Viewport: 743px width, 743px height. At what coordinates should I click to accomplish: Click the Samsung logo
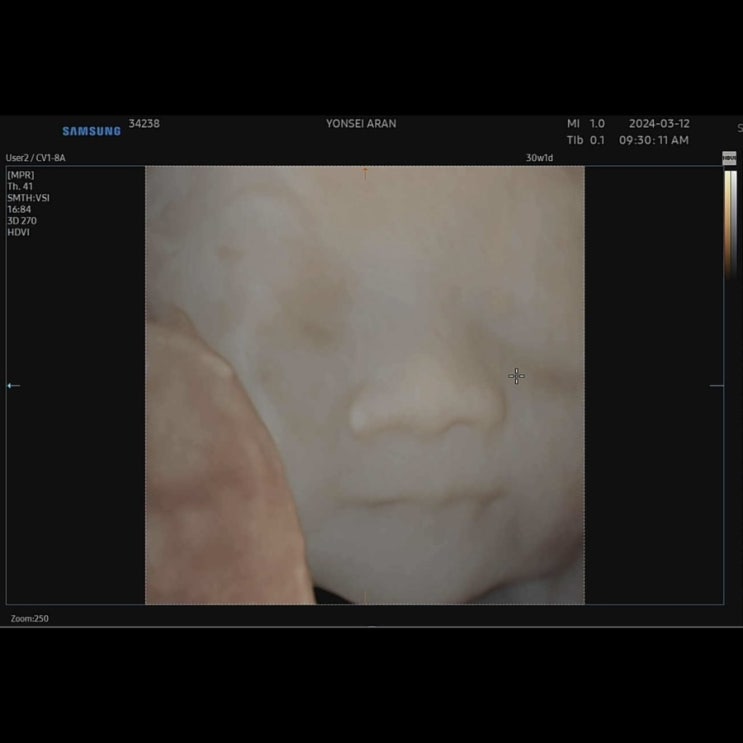click(x=91, y=131)
